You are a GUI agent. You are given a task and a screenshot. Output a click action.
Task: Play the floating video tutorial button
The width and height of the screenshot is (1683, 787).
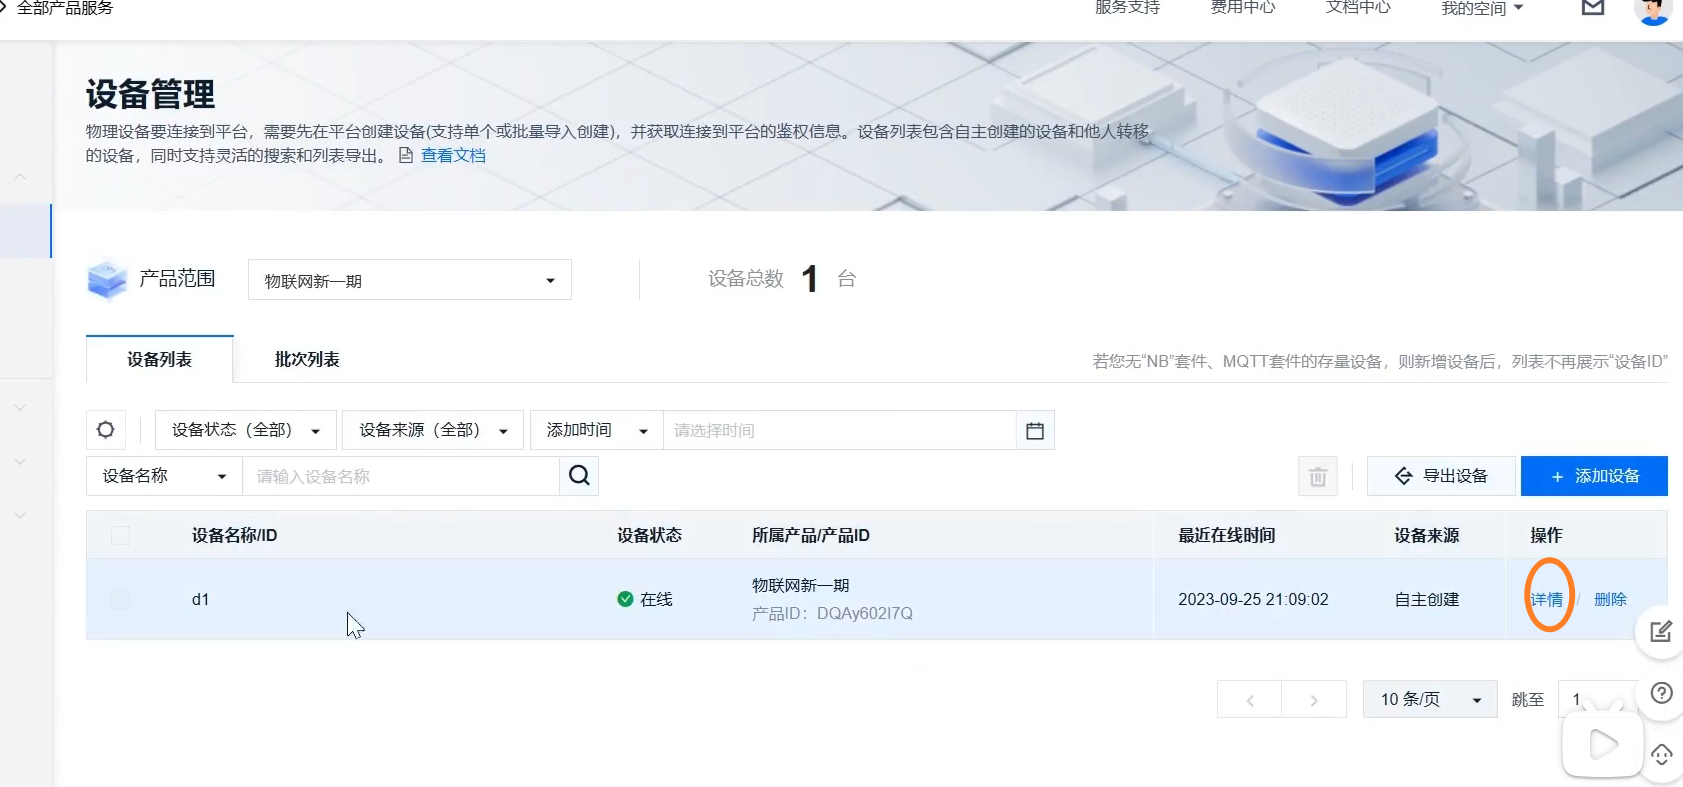point(1603,744)
